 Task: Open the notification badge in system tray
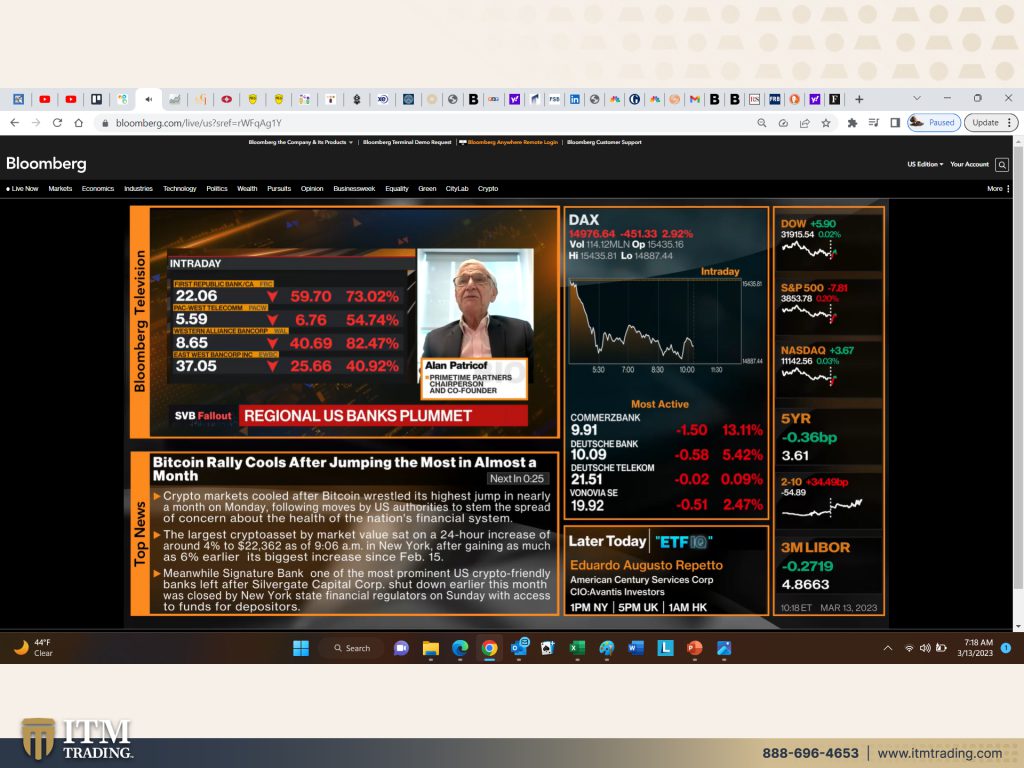[1006, 648]
